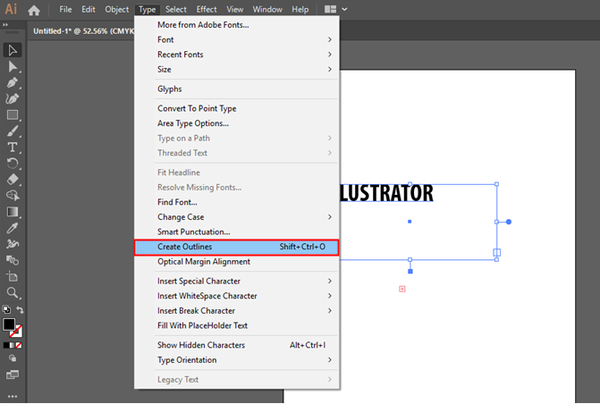The image size is (600, 404).
Task: Open the View menu
Action: pos(235,9)
